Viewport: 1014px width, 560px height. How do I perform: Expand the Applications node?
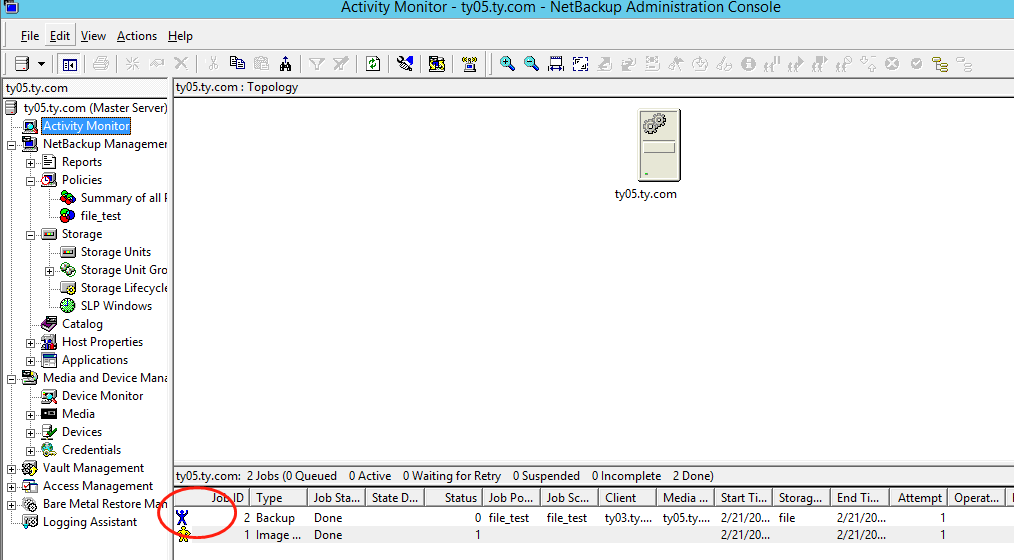click(30, 361)
